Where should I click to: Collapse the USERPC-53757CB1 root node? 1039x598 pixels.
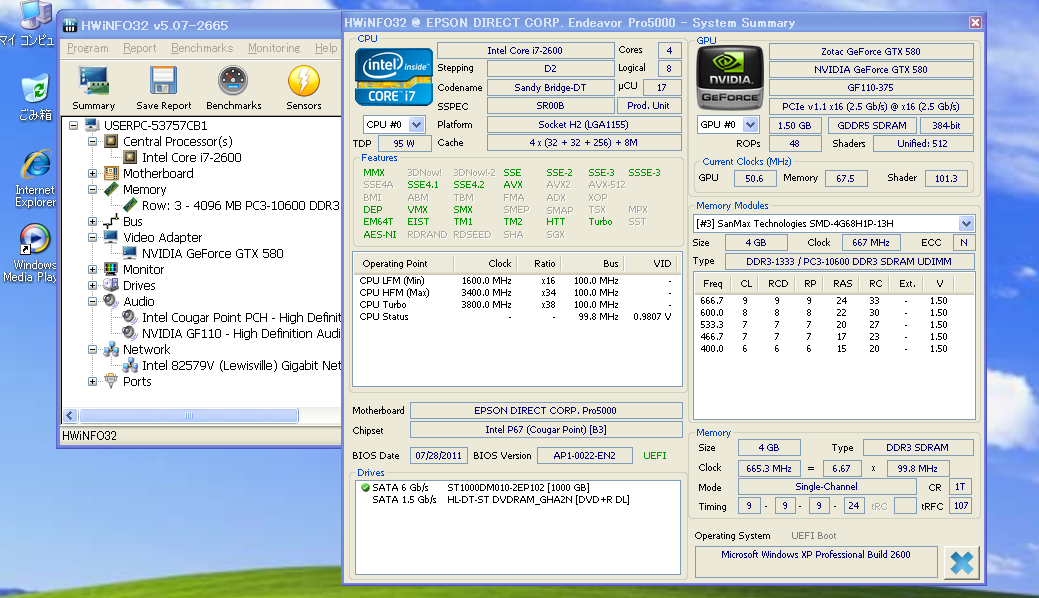(74, 125)
